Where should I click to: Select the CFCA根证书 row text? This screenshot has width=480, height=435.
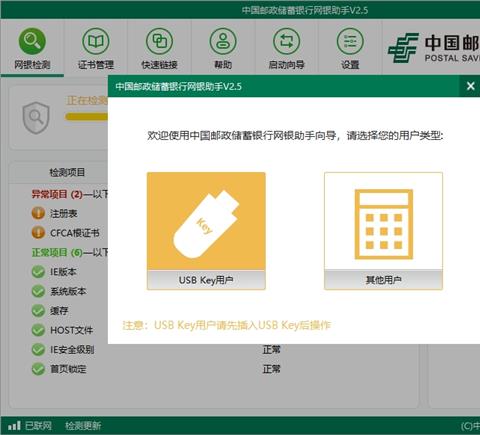coord(75,233)
